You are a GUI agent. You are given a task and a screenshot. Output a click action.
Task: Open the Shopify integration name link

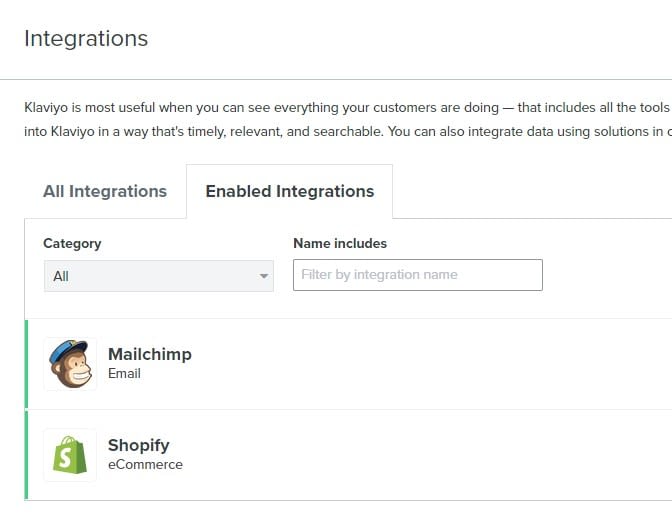click(138, 445)
